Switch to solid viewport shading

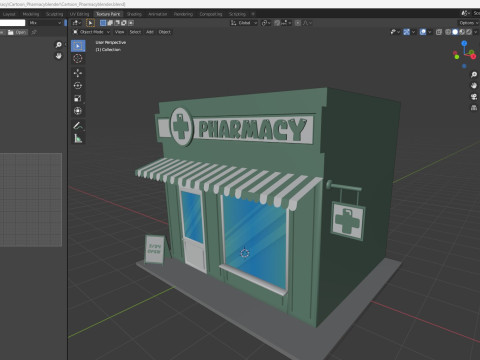pyautogui.click(x=455, y=32)
